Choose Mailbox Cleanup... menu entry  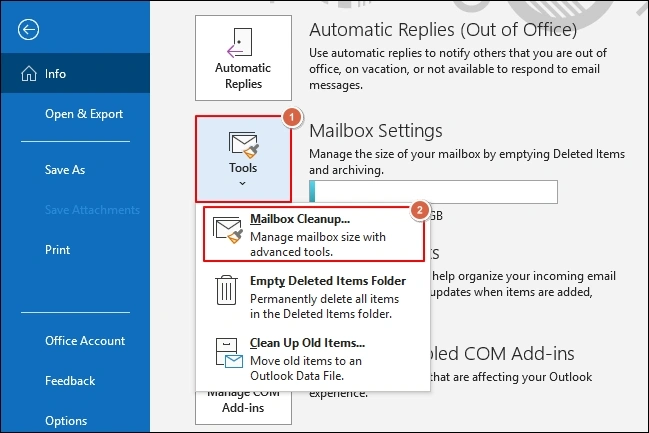point(314,234)
